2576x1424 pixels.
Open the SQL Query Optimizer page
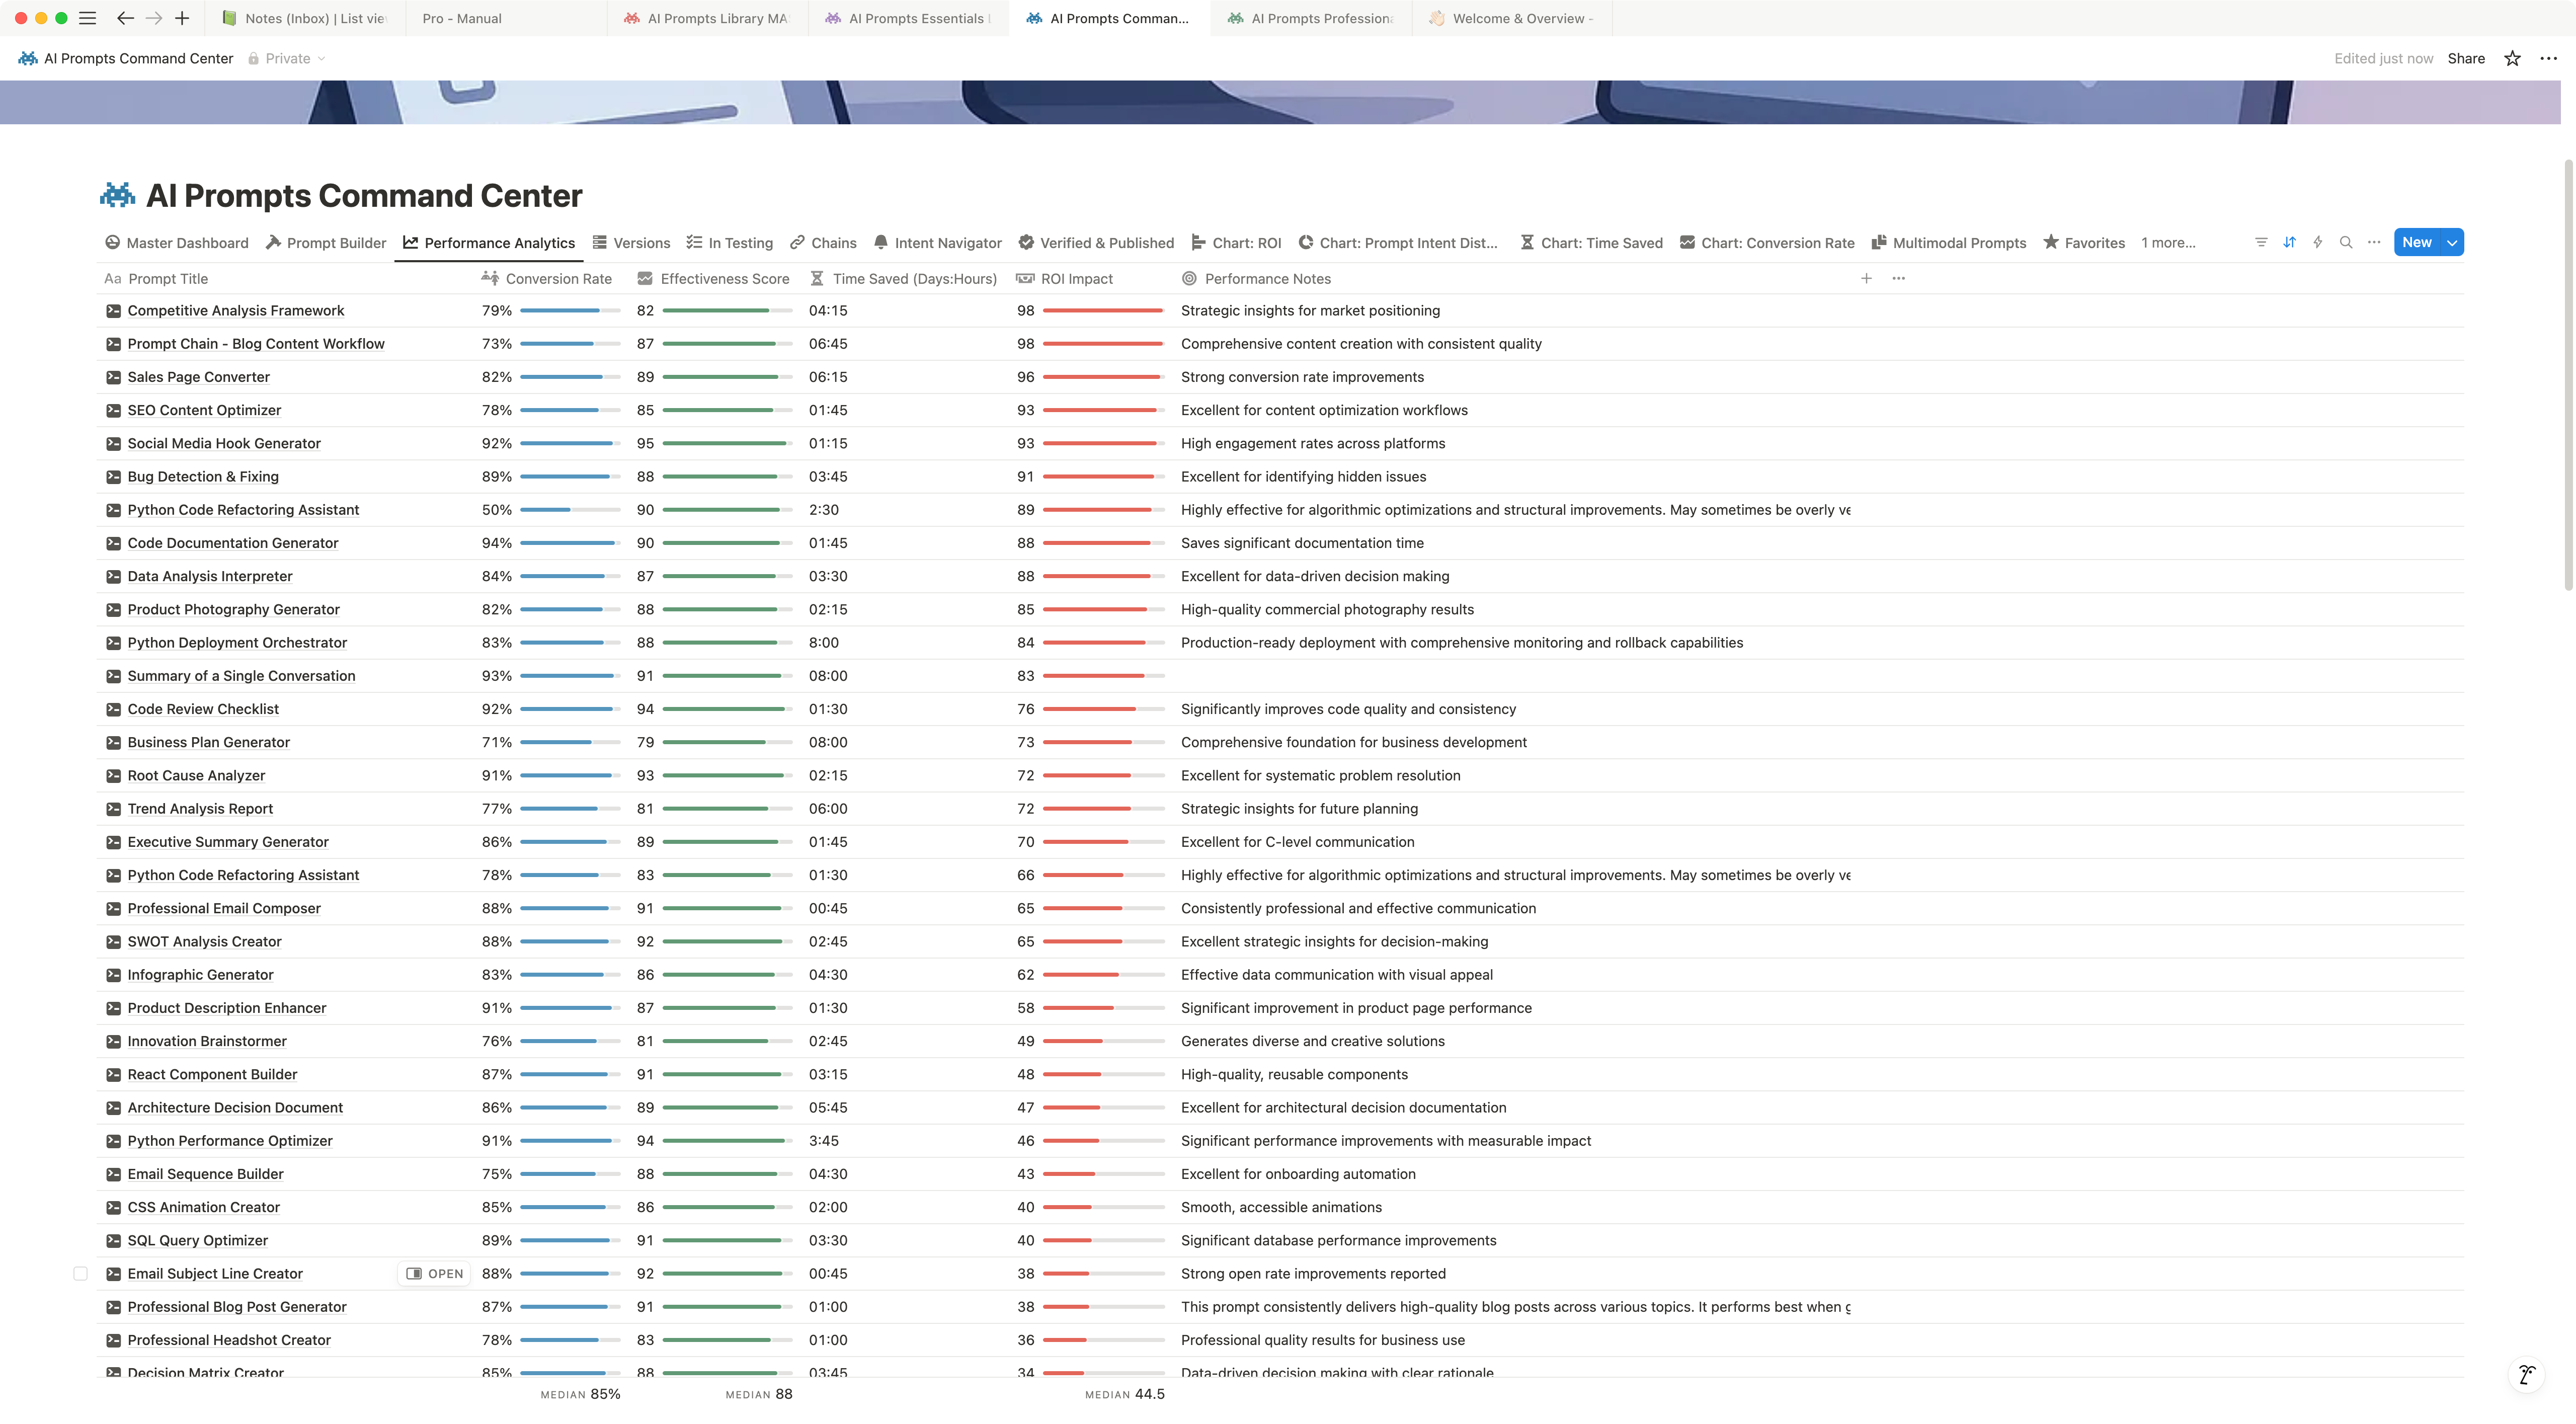coord(198,1240)
